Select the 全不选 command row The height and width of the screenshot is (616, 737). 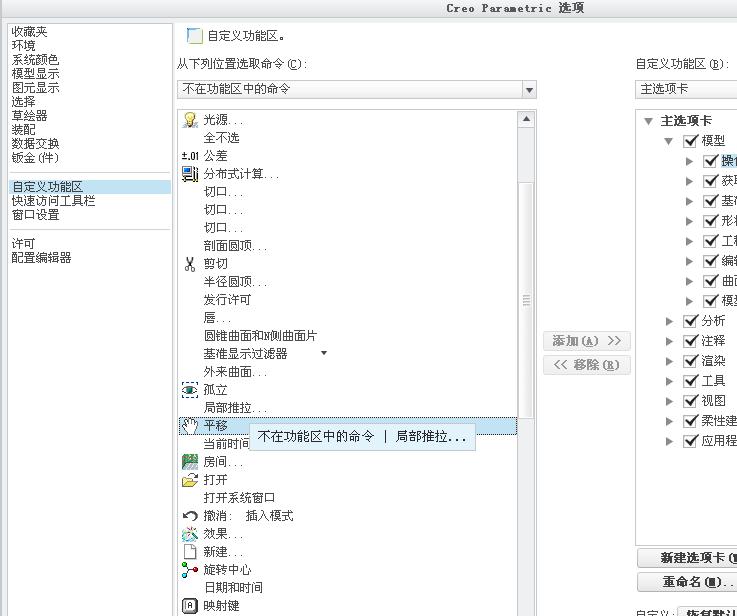pyautogui.click(x=347, y=138)
